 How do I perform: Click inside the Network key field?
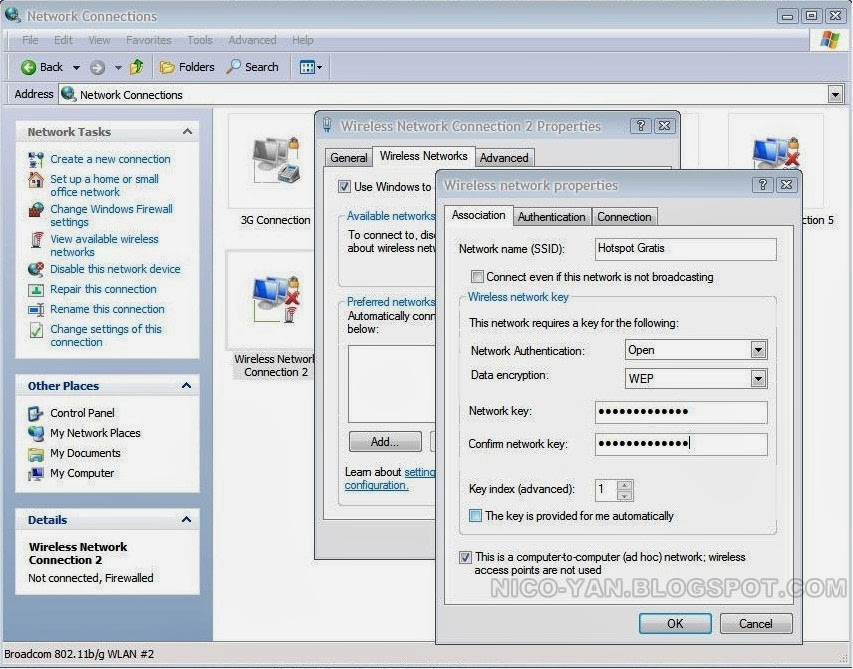point(680,412)
